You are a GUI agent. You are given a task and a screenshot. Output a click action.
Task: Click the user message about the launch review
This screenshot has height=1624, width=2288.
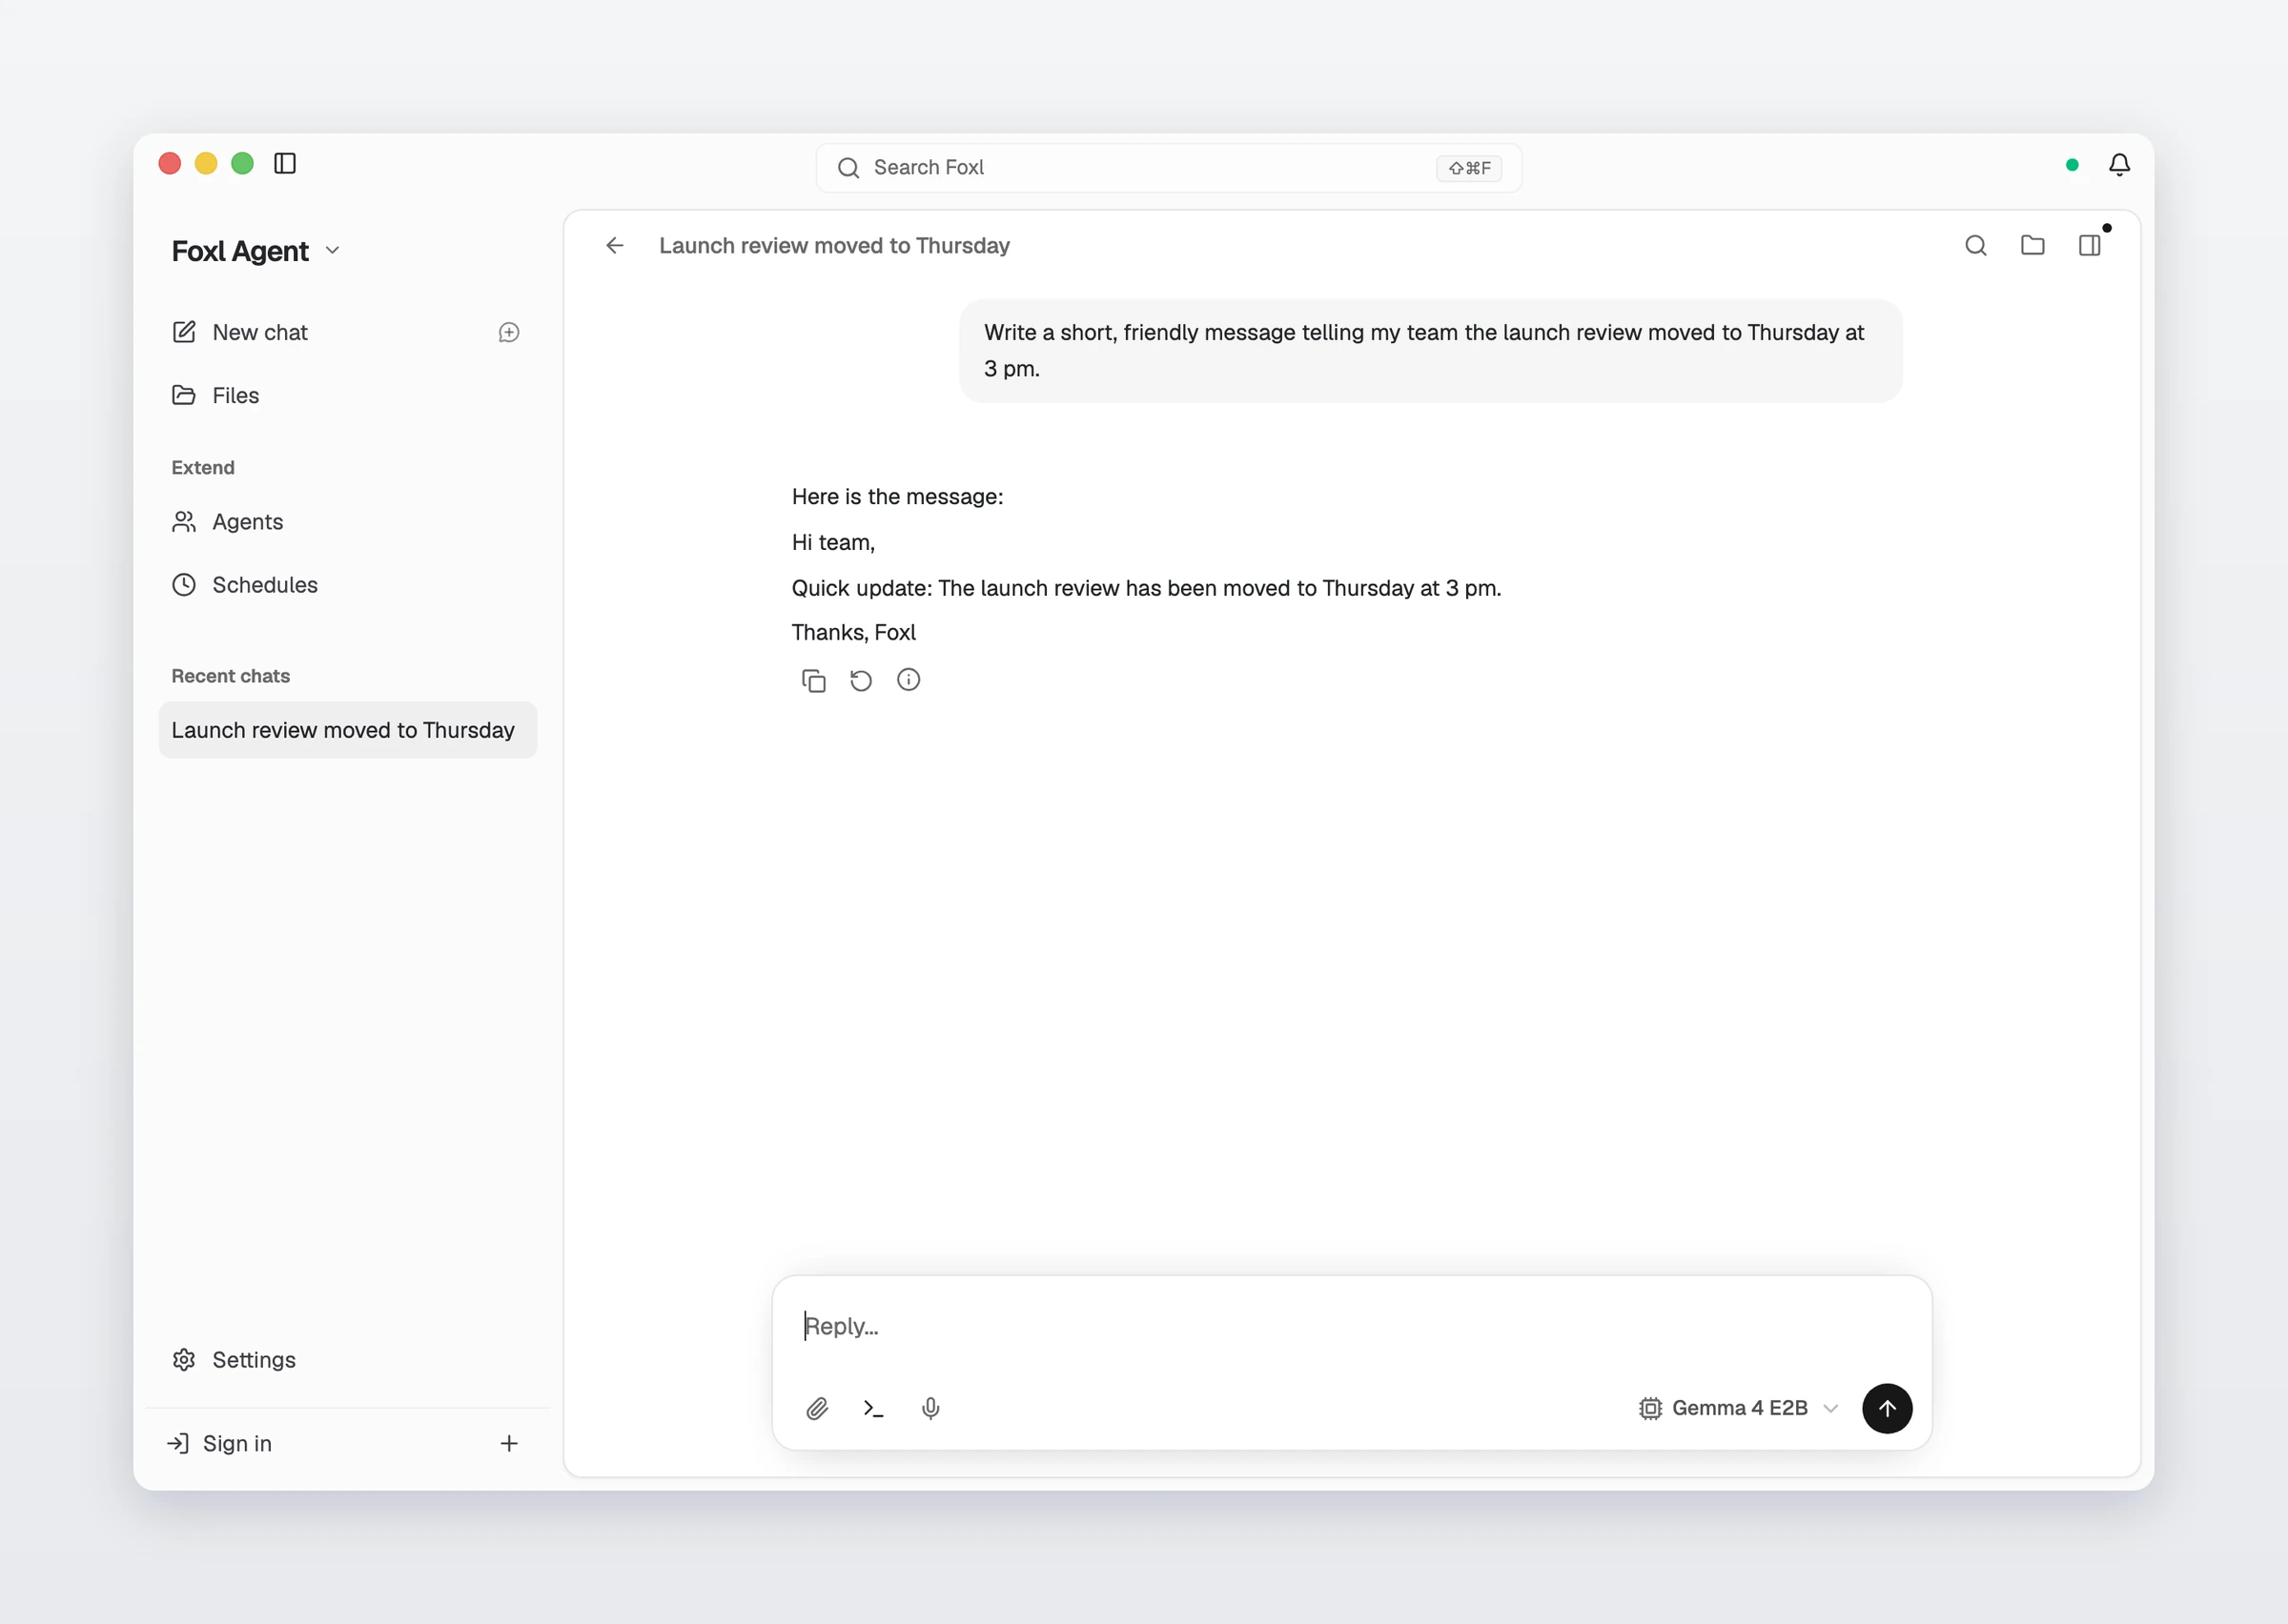pos(1430,351)
